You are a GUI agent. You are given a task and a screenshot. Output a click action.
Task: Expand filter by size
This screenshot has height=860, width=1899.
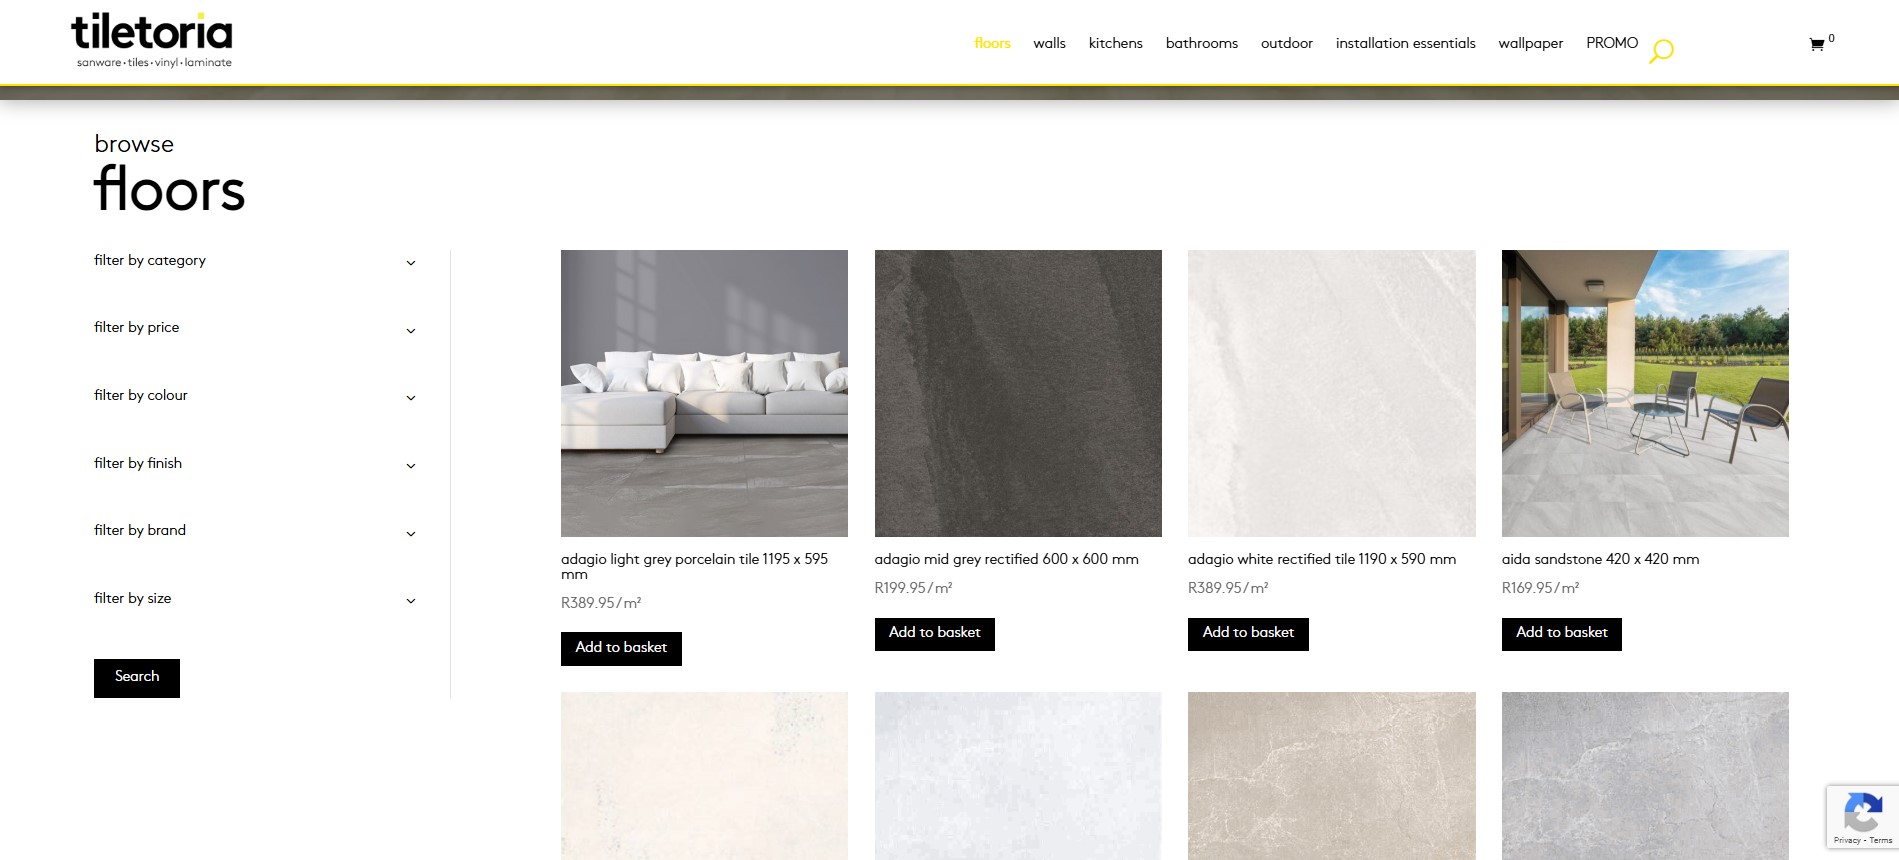(254, 599)
